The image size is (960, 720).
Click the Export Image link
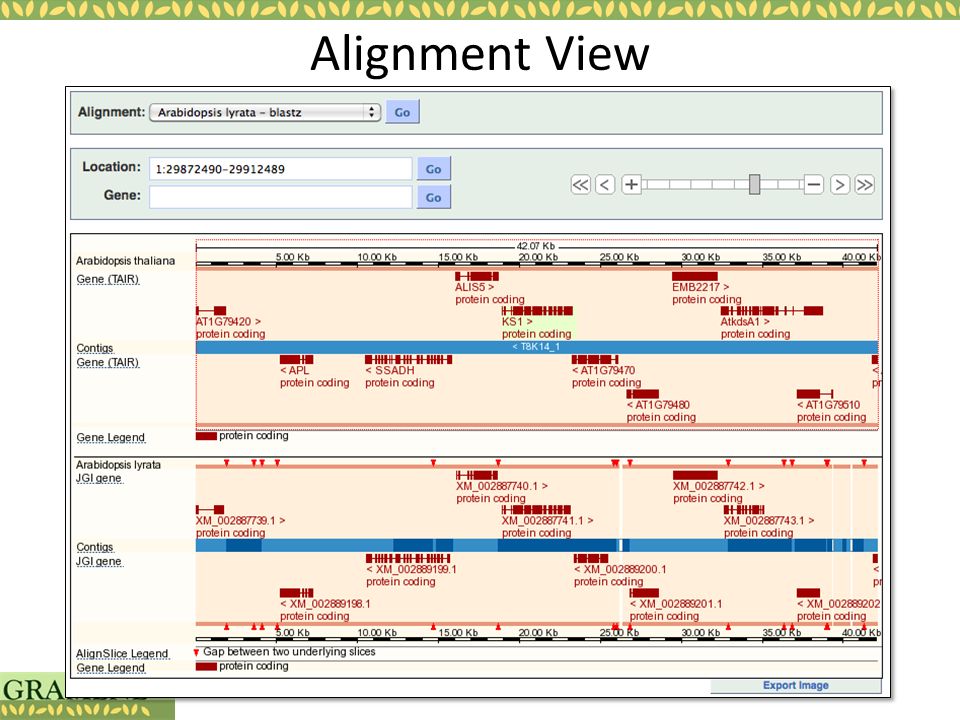(795, 685)
